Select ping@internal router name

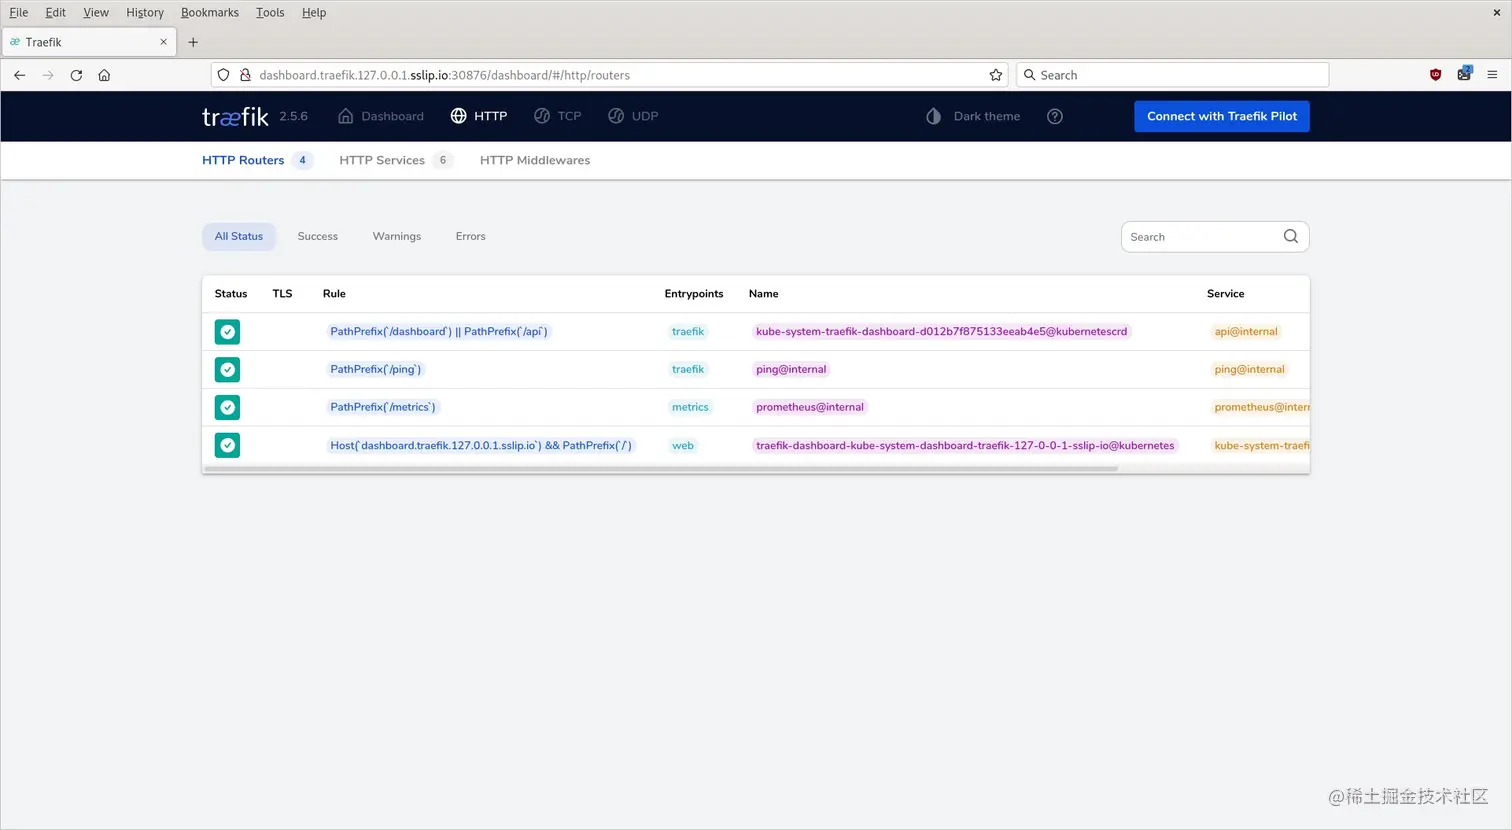[x=791, y=370]
